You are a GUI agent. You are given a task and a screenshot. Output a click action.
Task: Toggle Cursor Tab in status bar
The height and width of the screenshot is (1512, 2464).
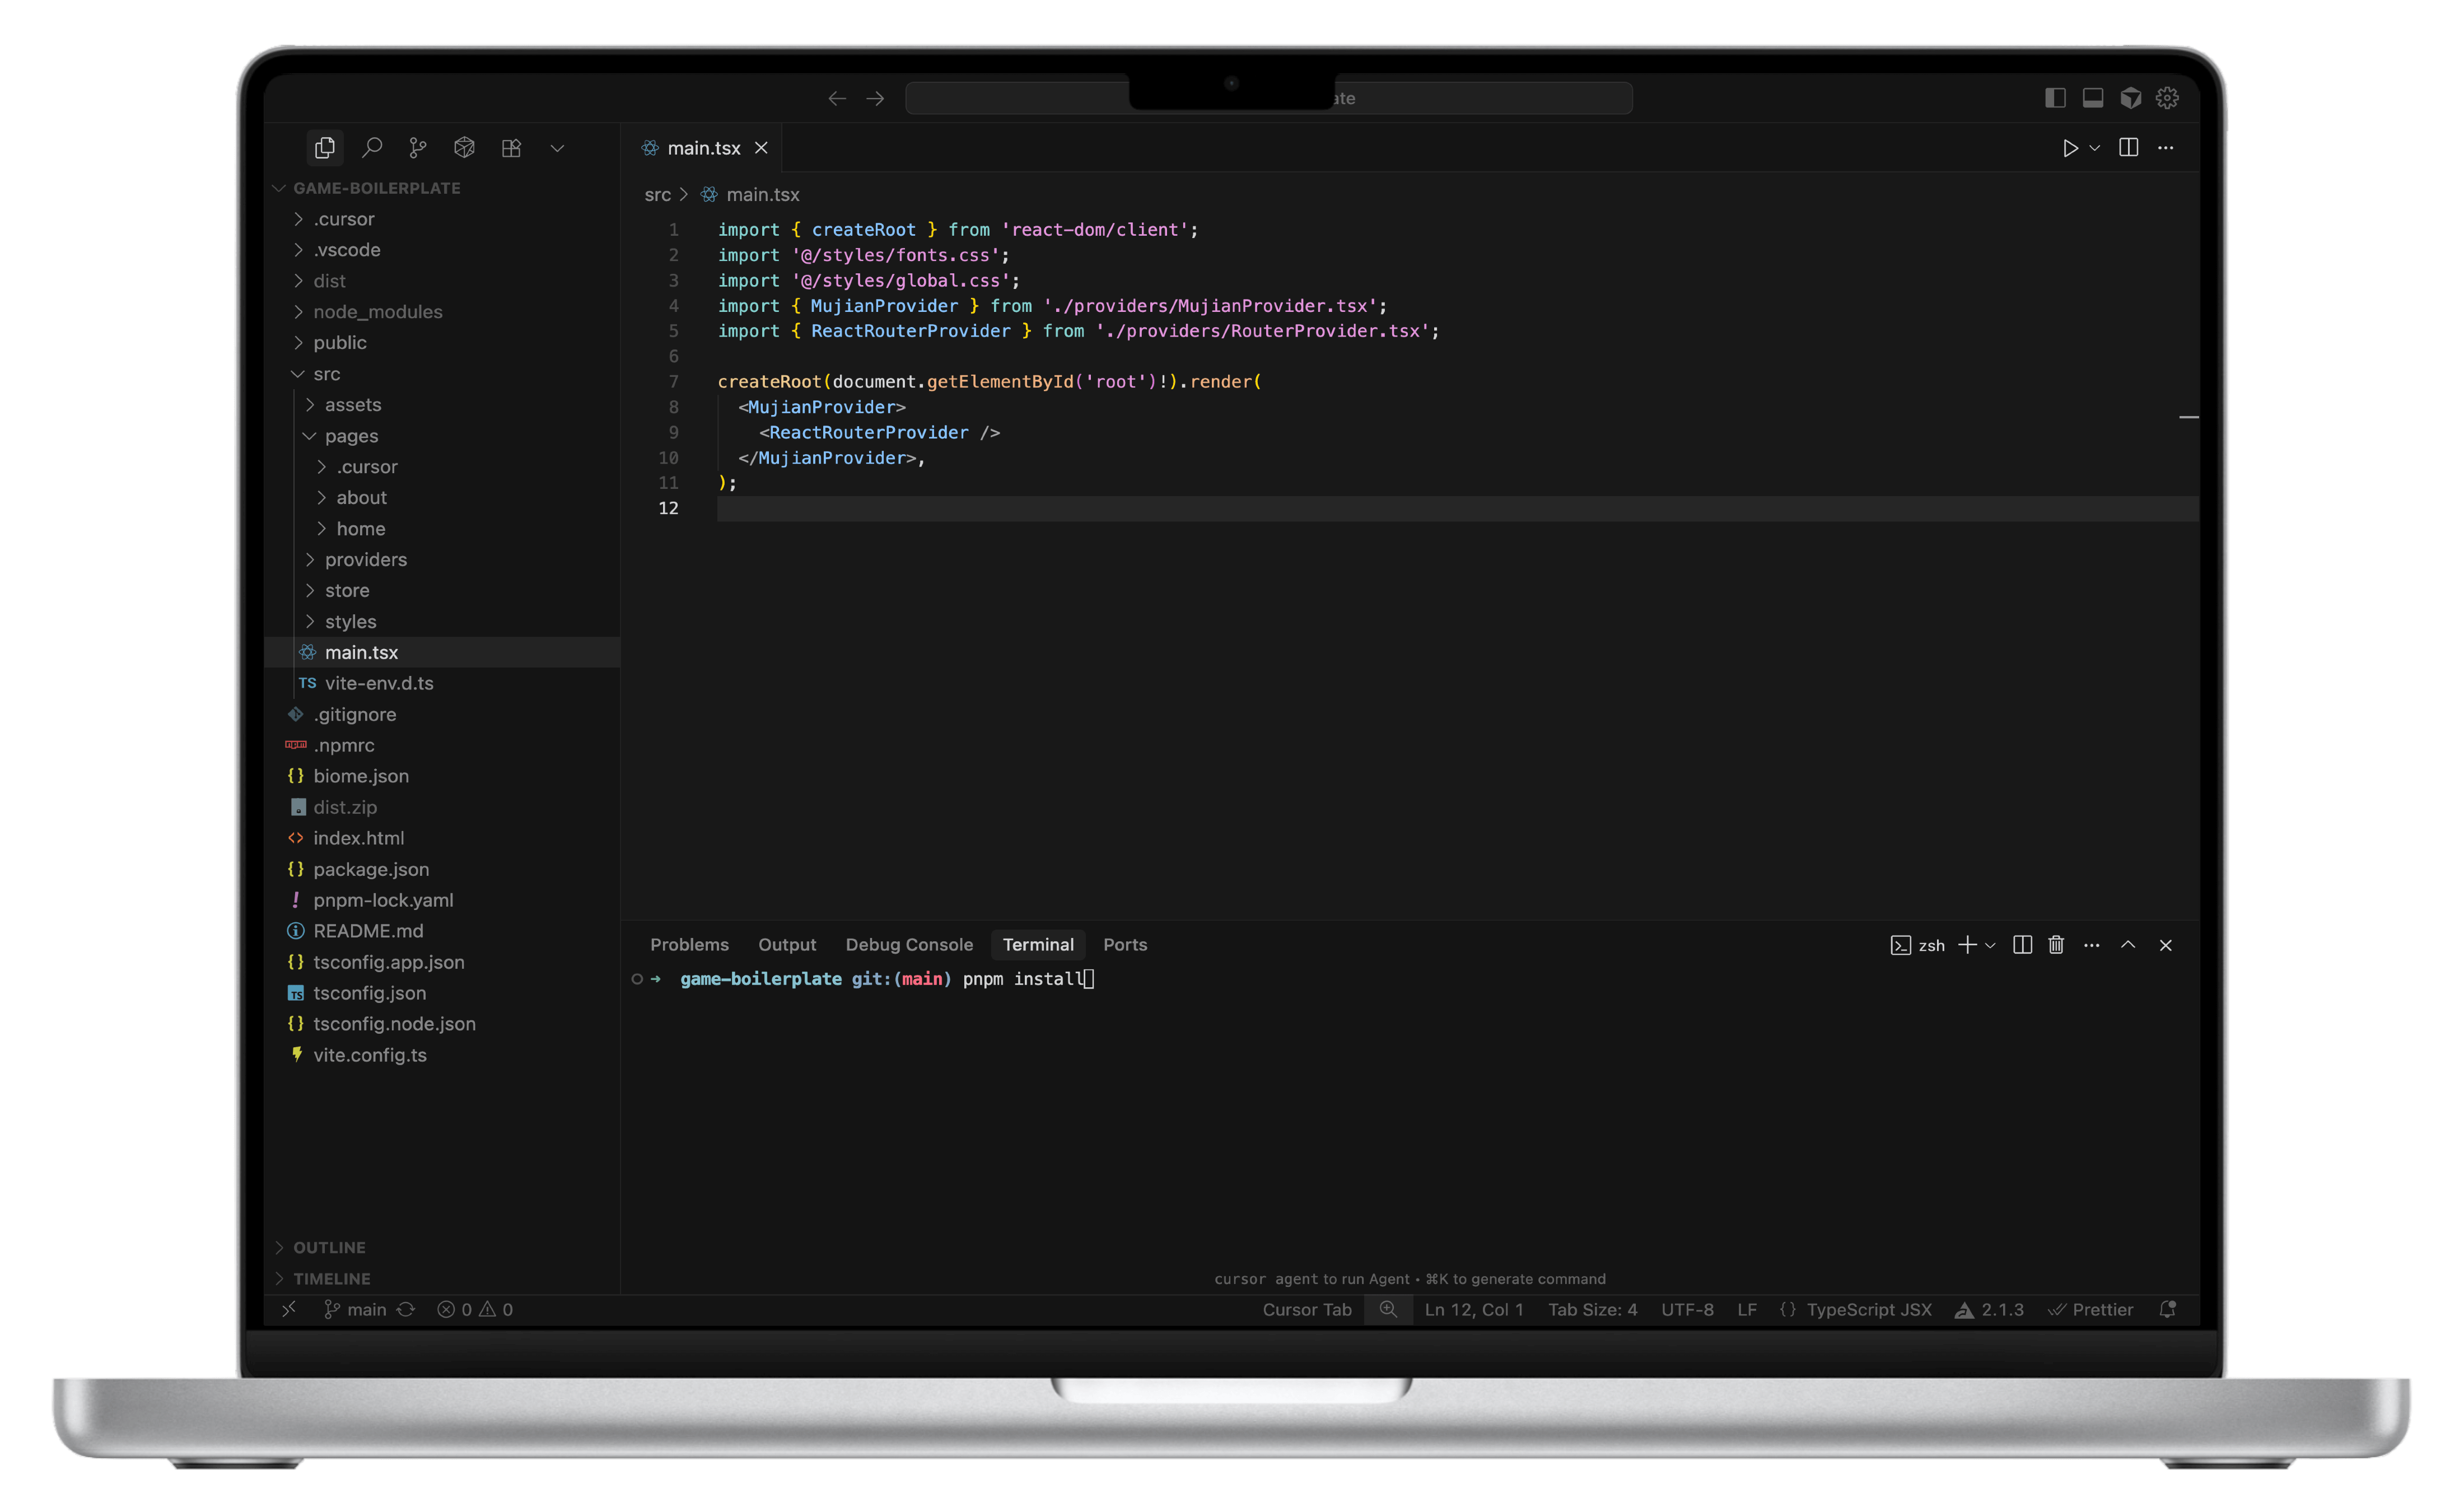point(1306,1310)
